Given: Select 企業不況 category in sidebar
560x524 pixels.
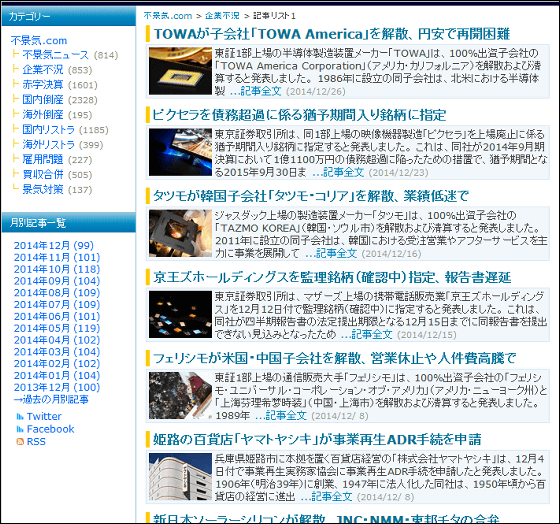Looking at the screenshot, I should click(x=43, y=70).
